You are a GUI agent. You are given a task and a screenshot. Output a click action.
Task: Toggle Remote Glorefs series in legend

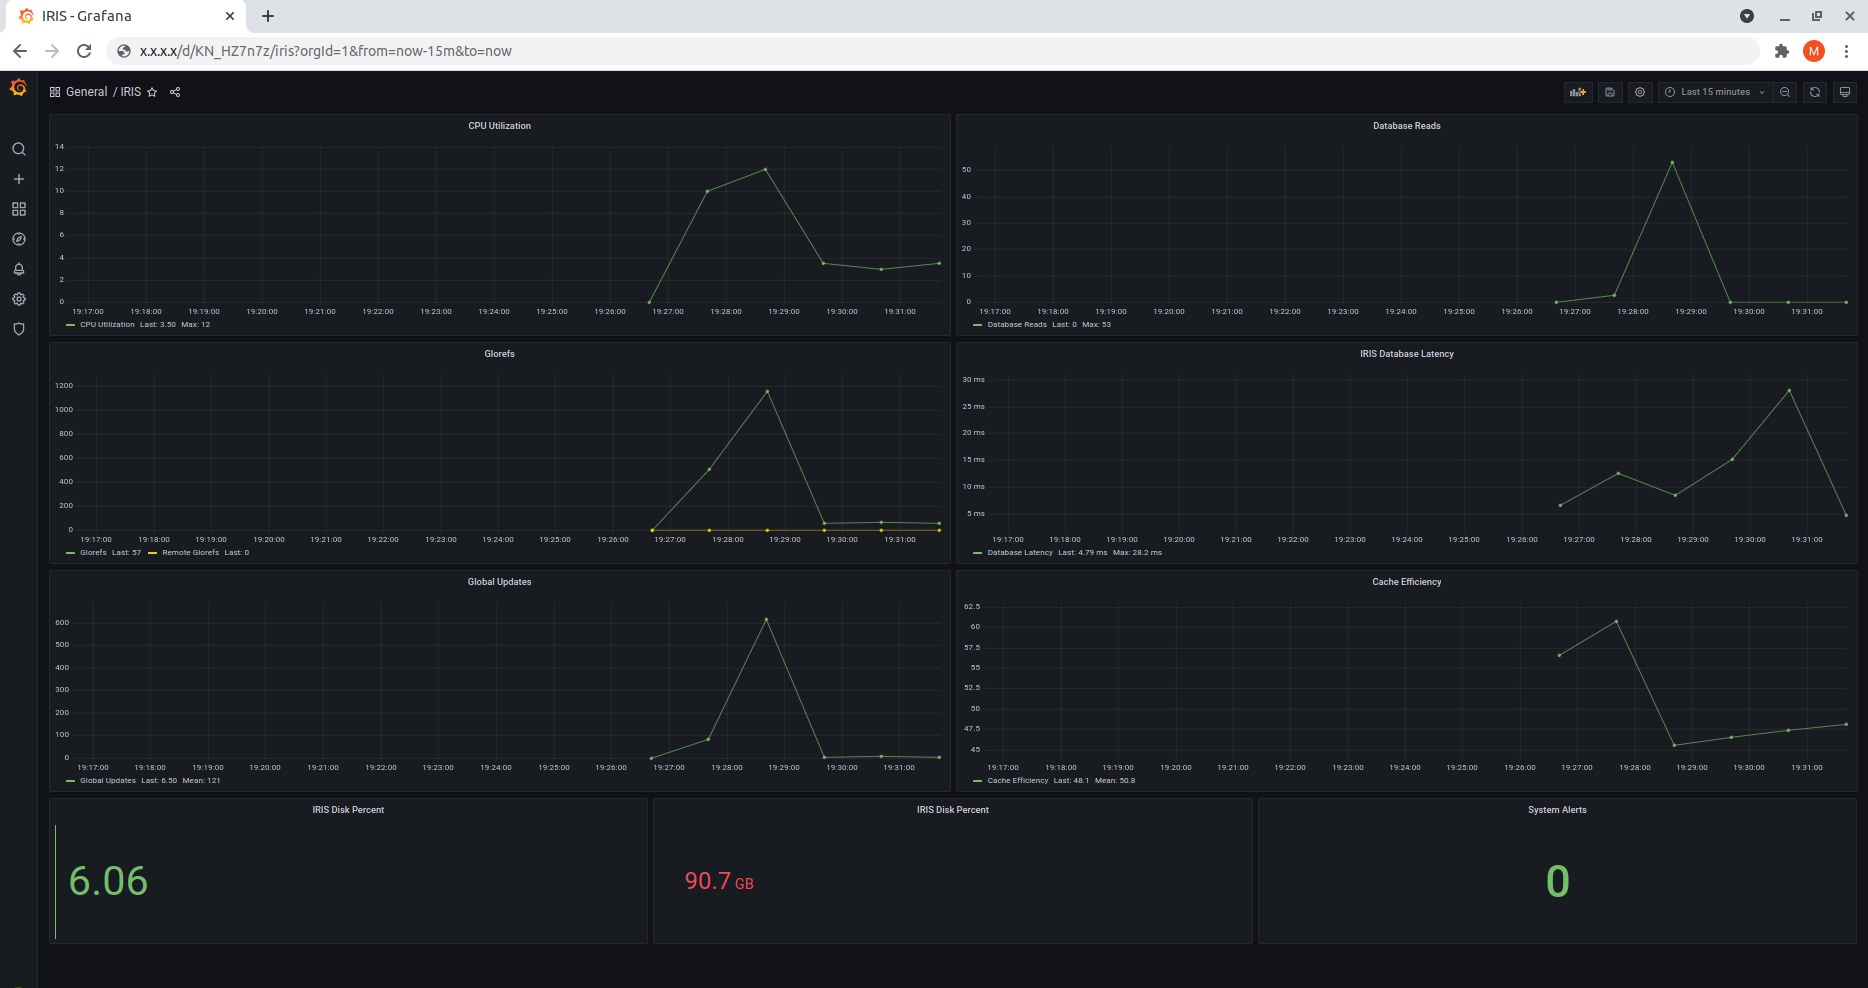click(x=190, y=553)
